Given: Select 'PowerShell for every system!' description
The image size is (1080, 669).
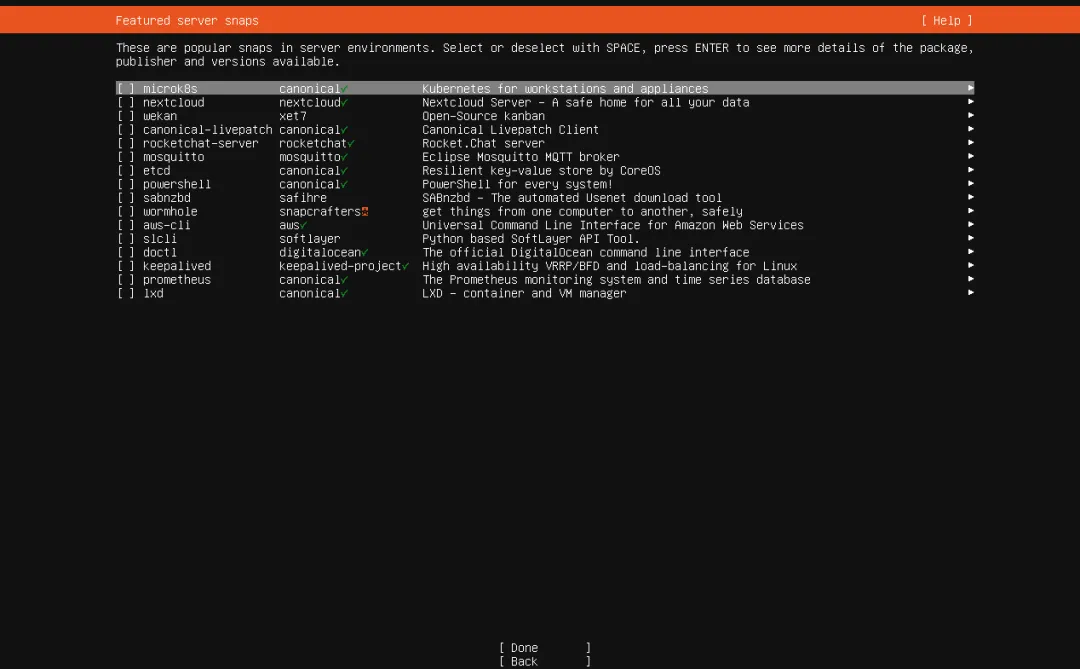Looking at the screenshot, I should [517, 184].
